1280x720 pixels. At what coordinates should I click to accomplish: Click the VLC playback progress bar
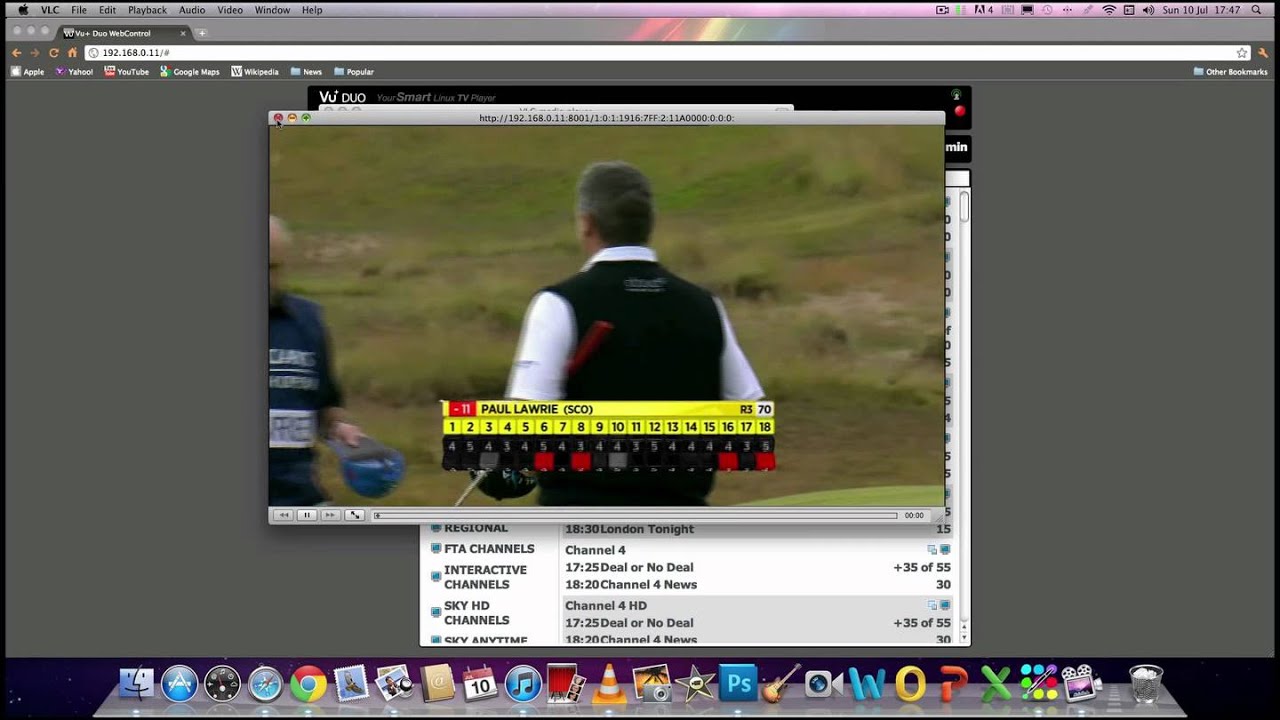pos(635,516)
